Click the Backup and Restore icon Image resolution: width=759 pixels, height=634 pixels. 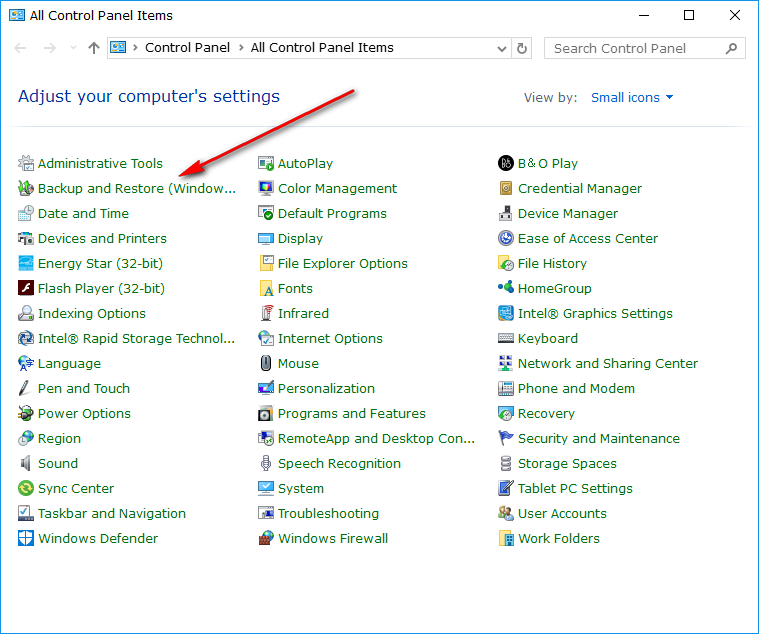26,188
